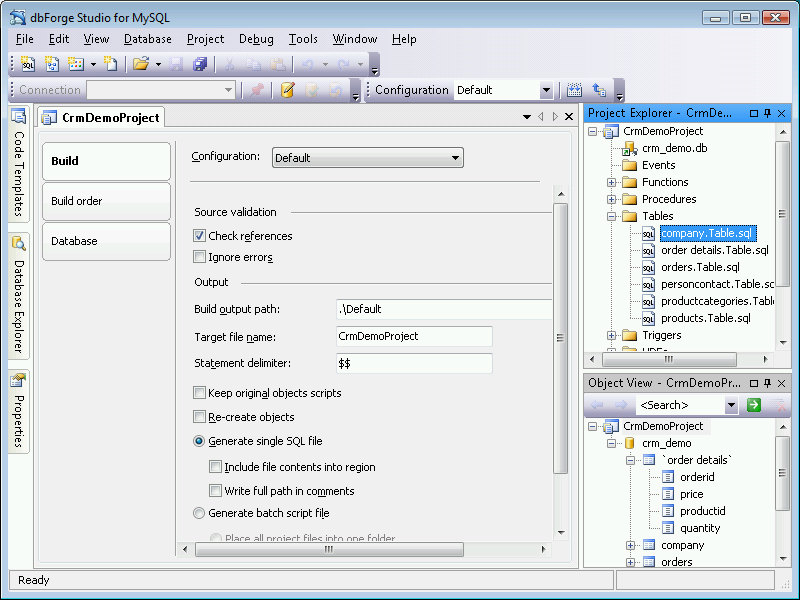Screen dimensions: 800x600
Task: Click the edit connection icon with pencil
Action: click(x=288, y=90)
